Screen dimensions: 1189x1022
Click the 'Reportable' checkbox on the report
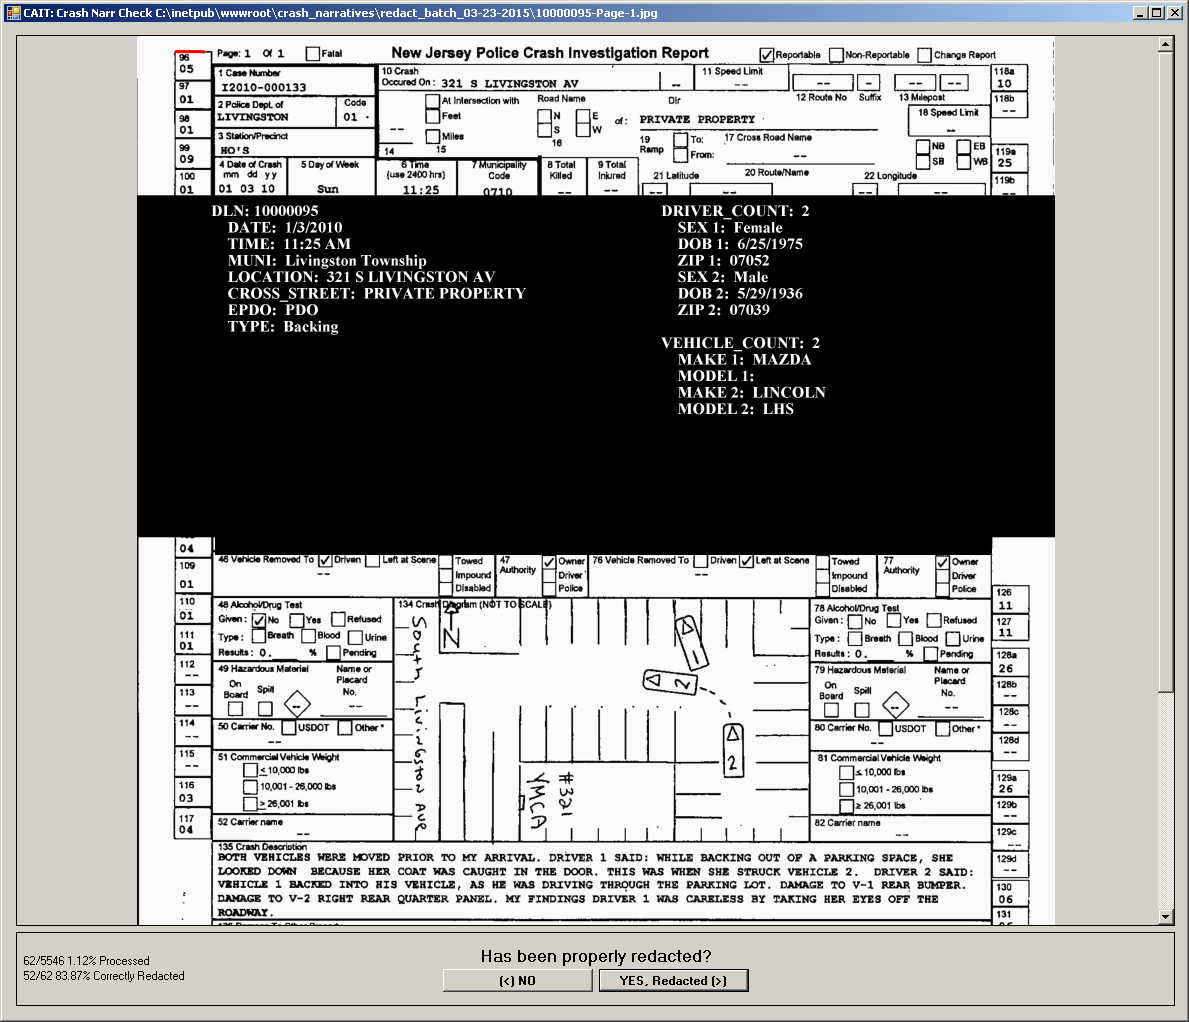(x=767, y=55)
